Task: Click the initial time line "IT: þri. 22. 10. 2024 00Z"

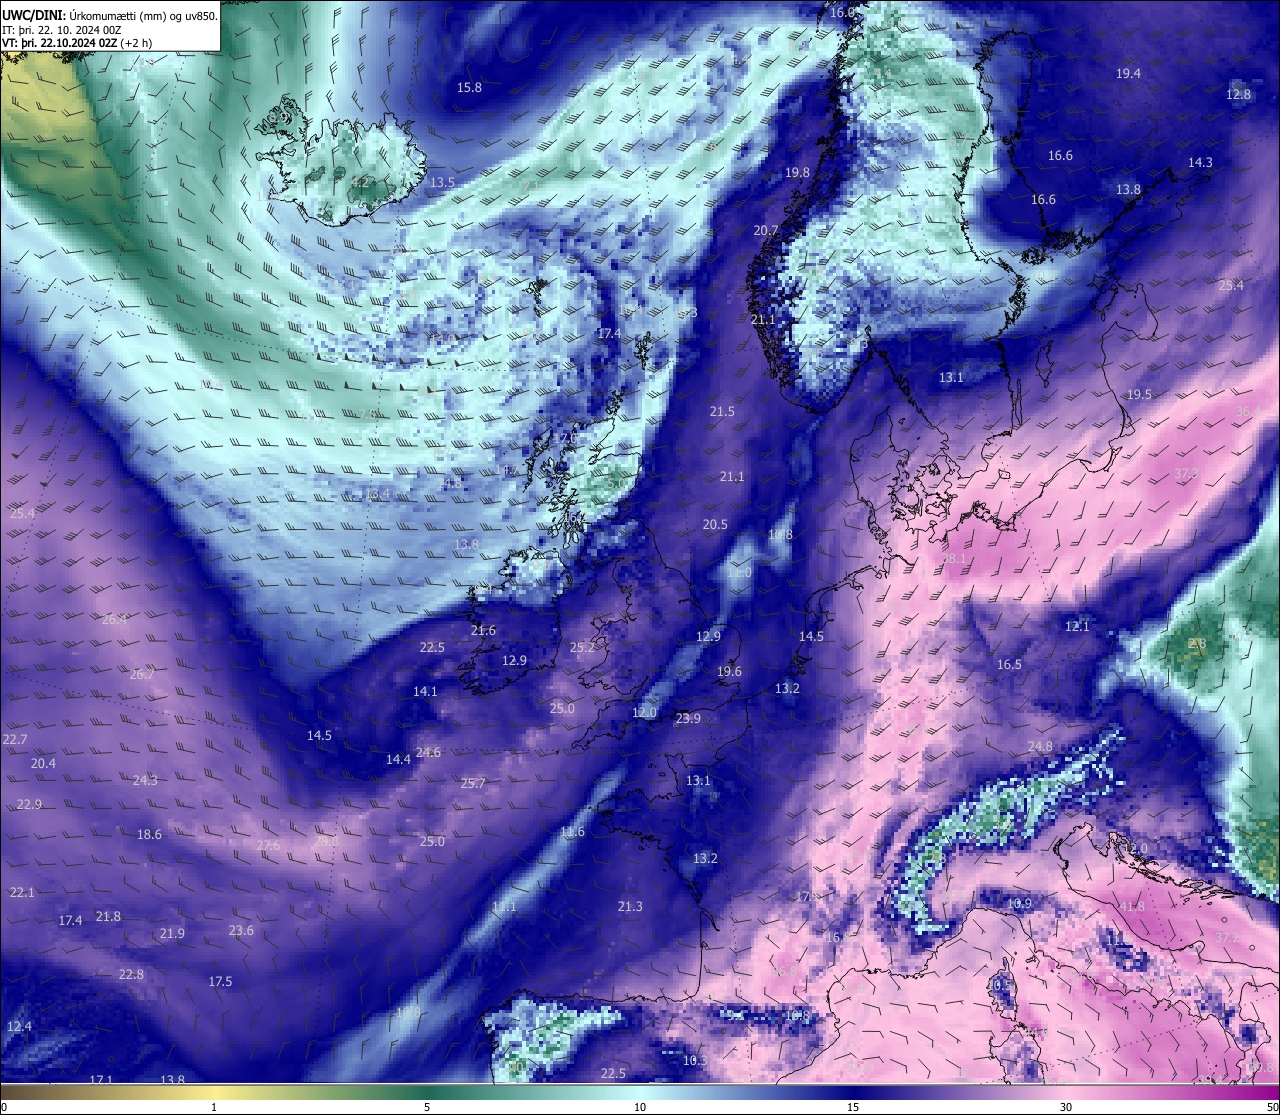Action: [62, 29]
